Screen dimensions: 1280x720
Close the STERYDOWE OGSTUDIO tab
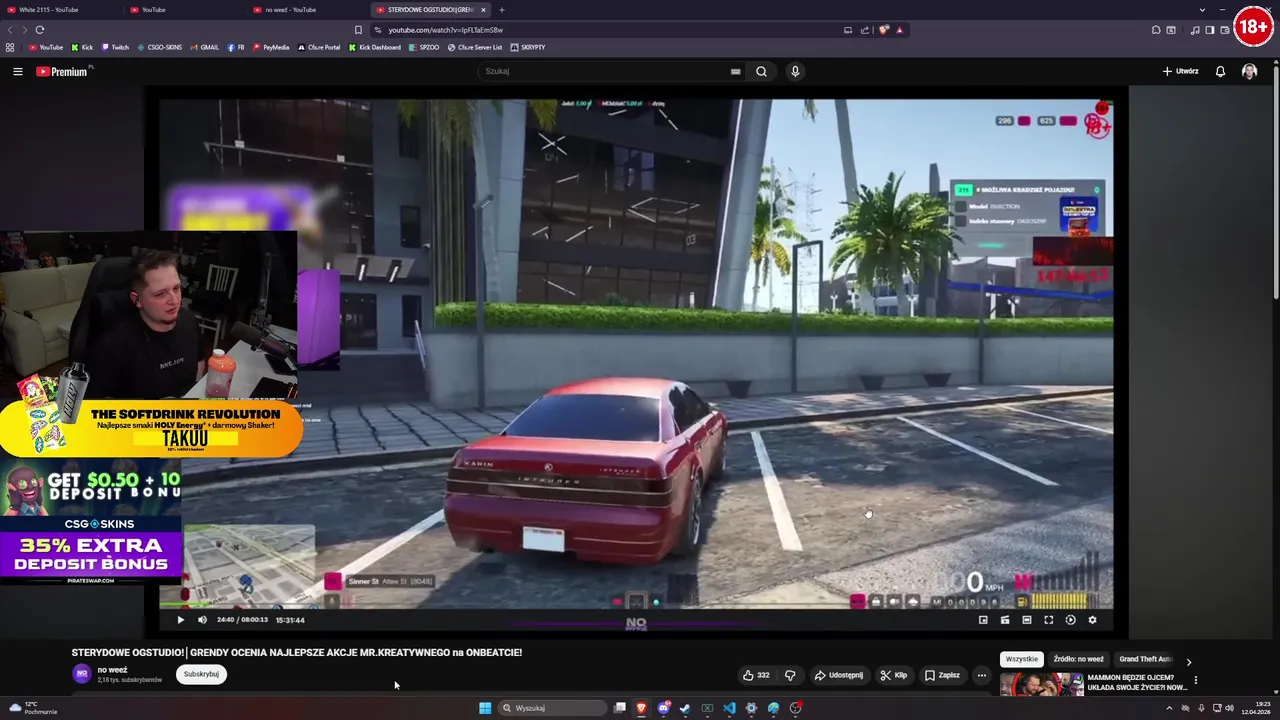click(x=483, y=10)
